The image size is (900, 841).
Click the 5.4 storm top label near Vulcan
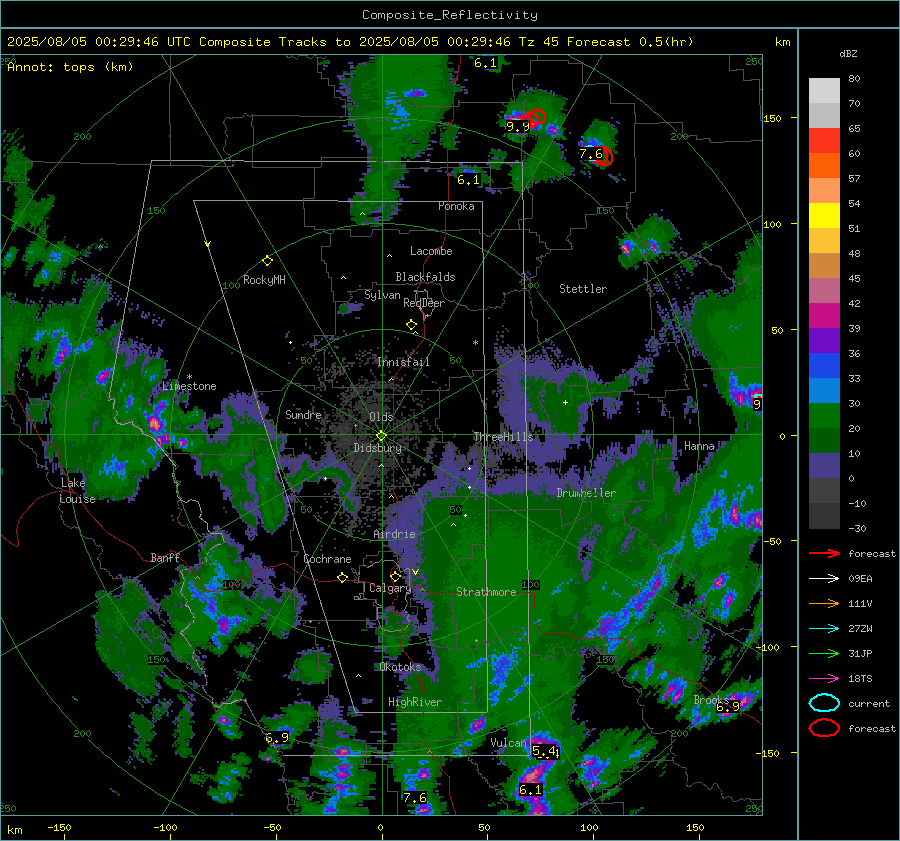(544, 751)
